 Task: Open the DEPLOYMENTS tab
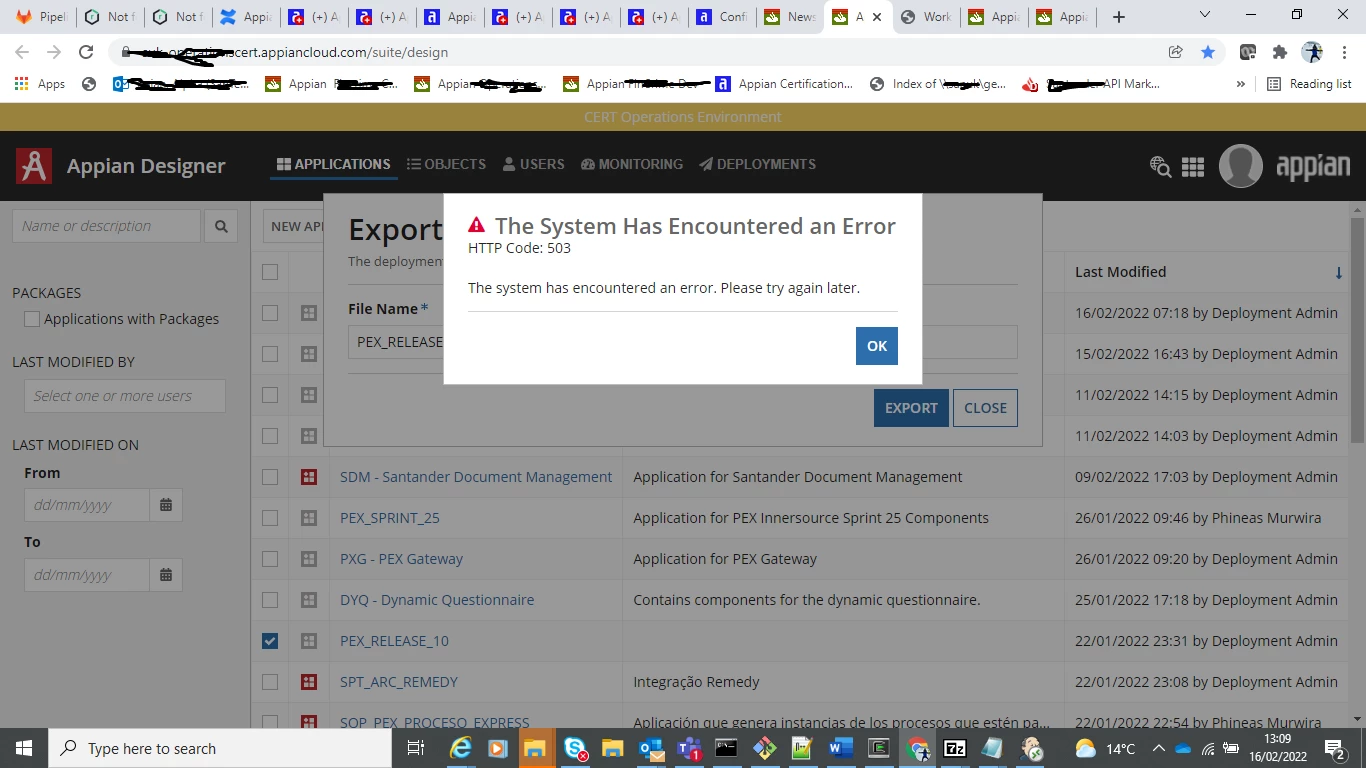coord(757,164)
